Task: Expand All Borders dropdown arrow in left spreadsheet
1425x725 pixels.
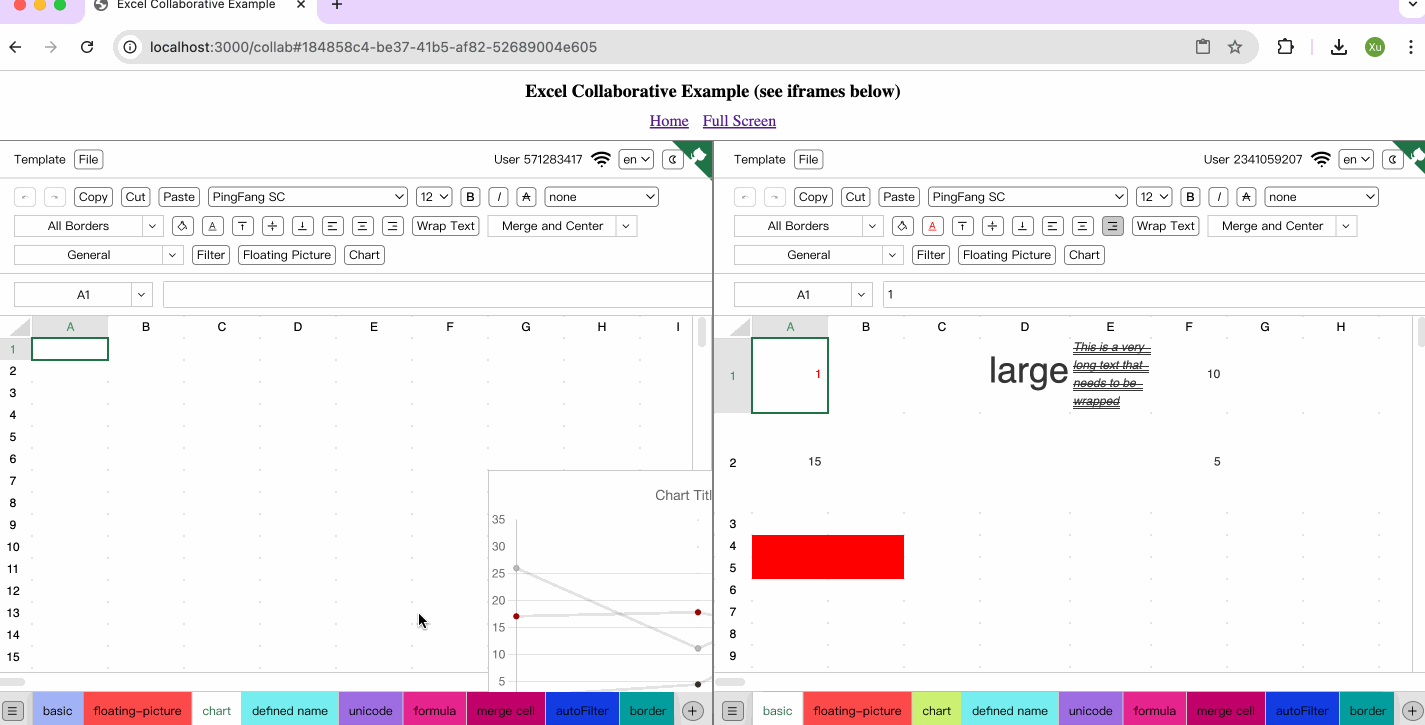Action: click(x=153, y=226)
